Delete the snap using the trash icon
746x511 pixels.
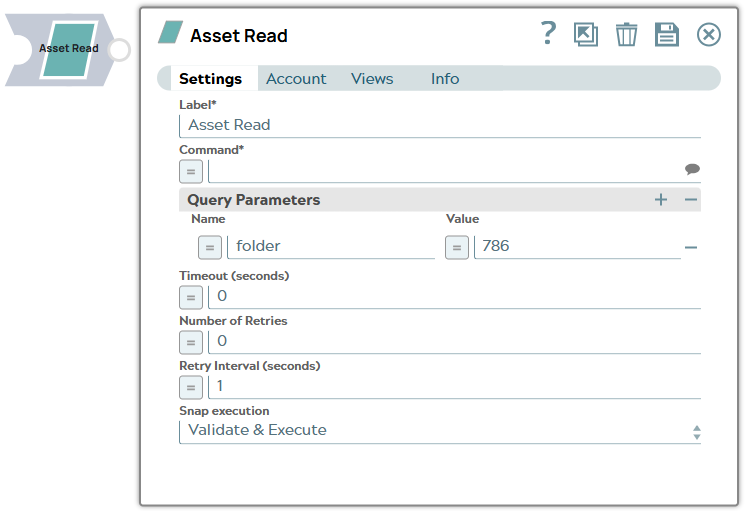(626, 34)
